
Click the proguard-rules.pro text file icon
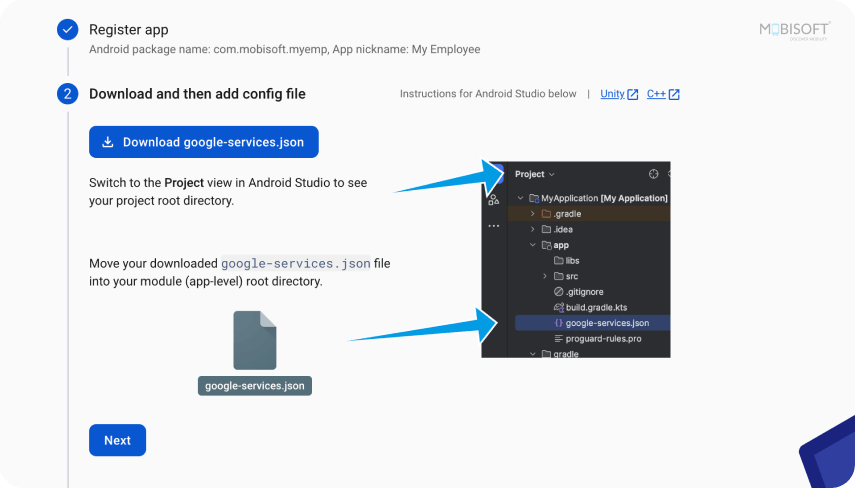pyautogui.click(x=558, y=339)
